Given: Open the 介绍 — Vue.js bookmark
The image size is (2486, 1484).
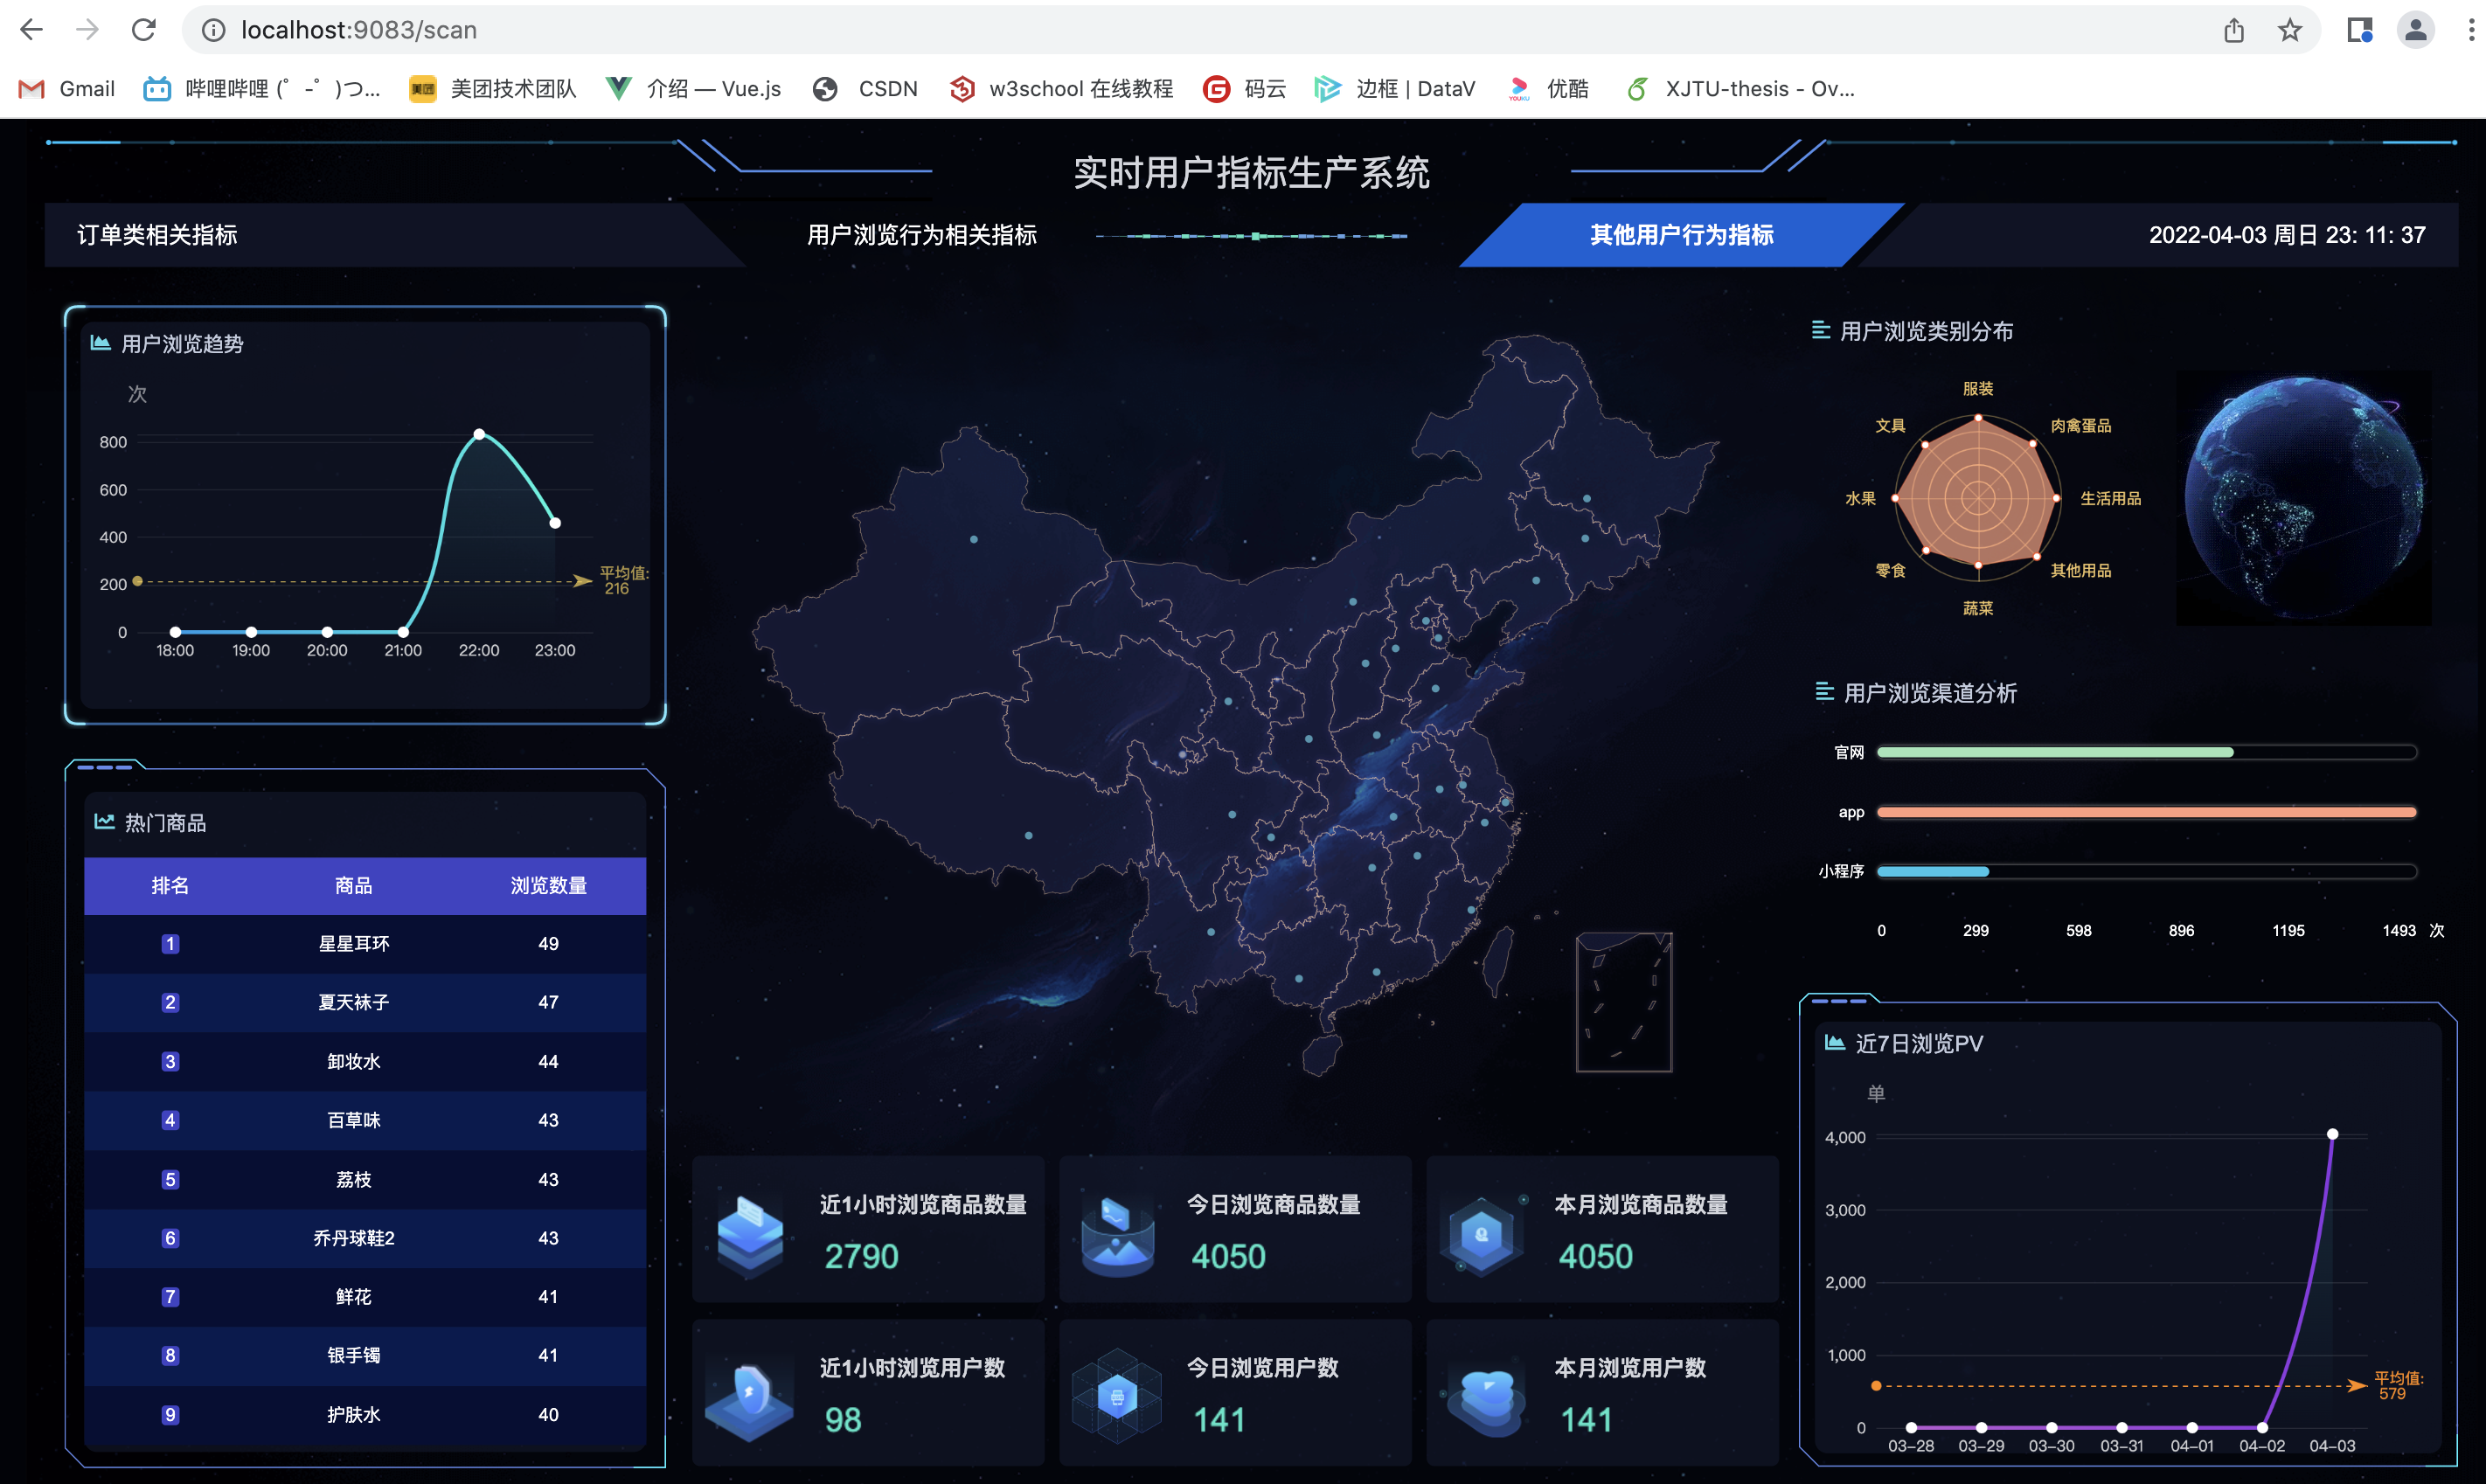Looking at the screenshot, I should 694,89.
